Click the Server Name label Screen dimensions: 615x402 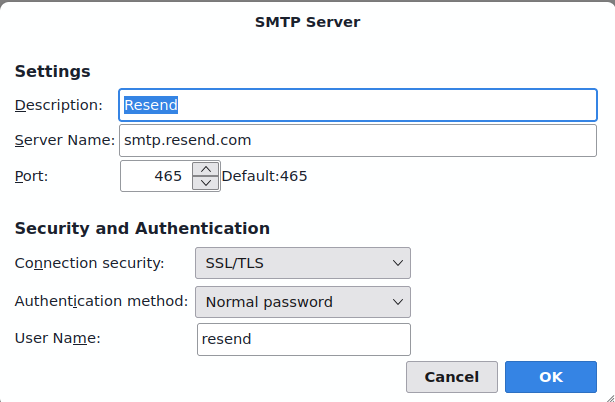point(65,140)
